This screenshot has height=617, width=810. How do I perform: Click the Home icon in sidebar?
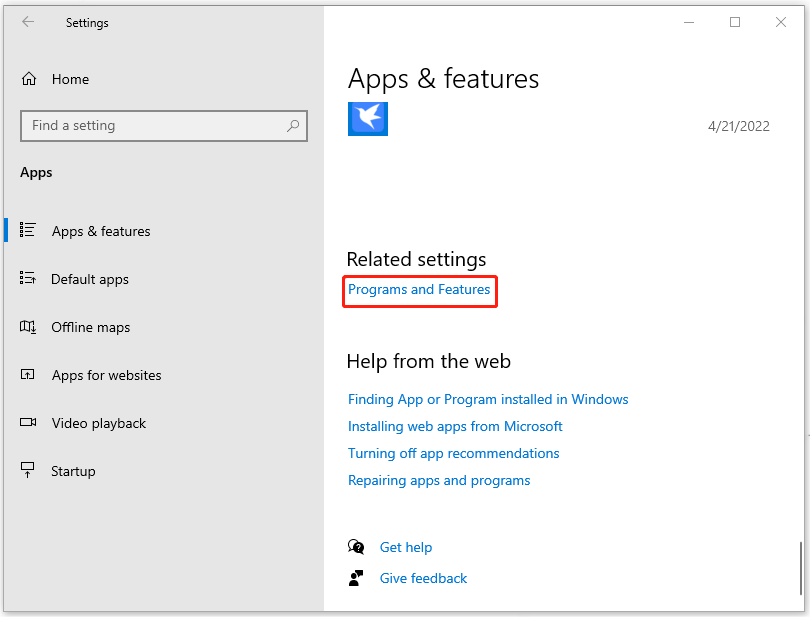coord(29,79)
